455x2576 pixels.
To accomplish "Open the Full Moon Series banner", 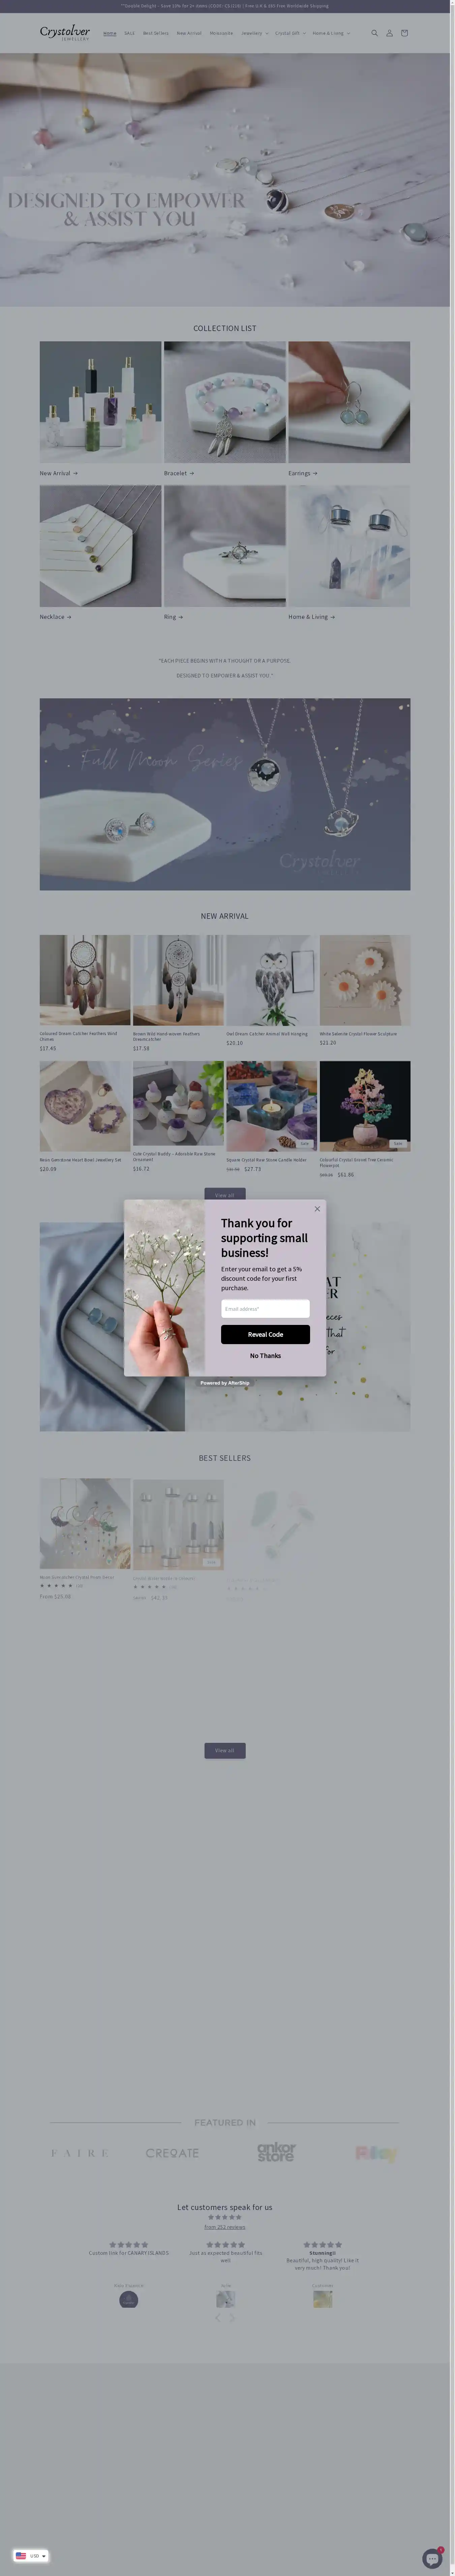I will [x=224, y=794].
